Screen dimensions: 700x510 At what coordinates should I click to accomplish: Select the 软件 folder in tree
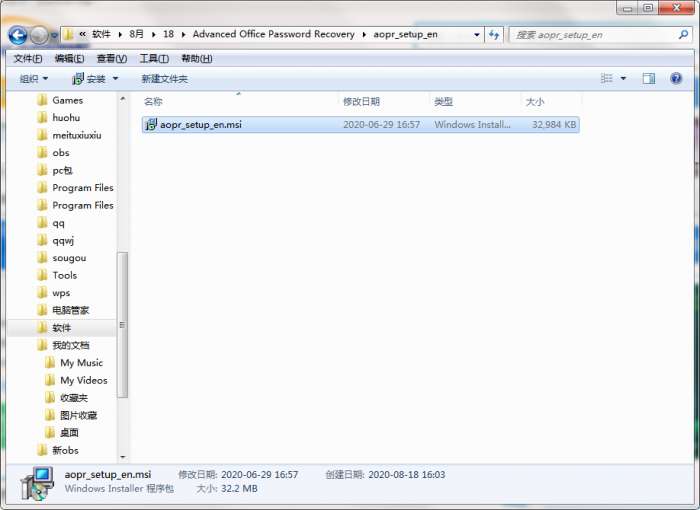click(x=62, y=328)
